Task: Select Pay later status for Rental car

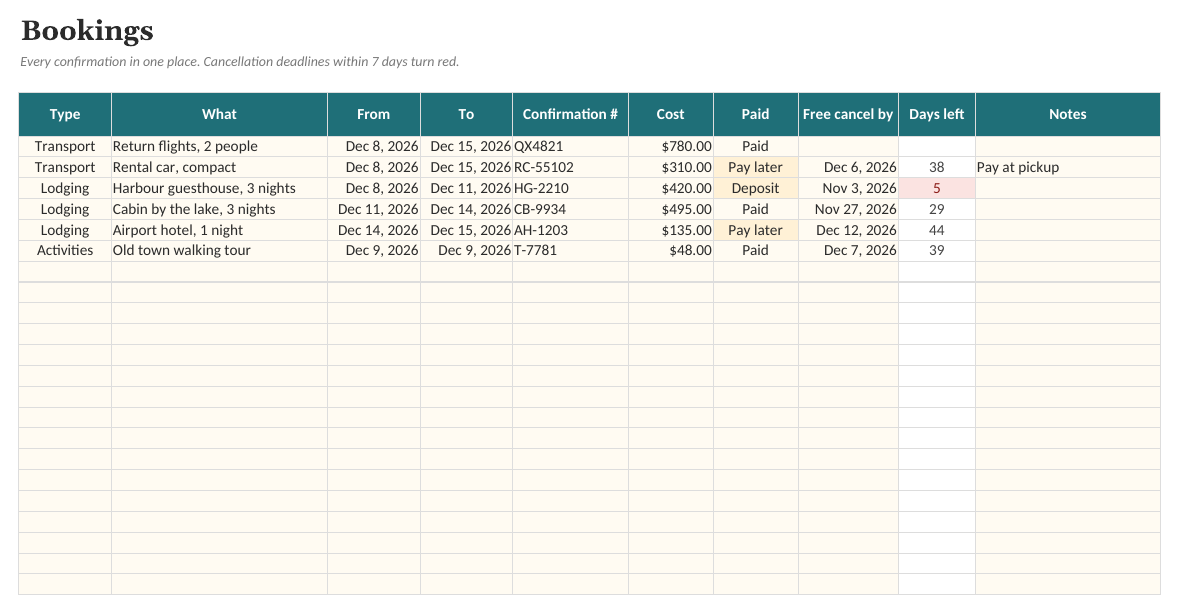Action: pos(756,167)
